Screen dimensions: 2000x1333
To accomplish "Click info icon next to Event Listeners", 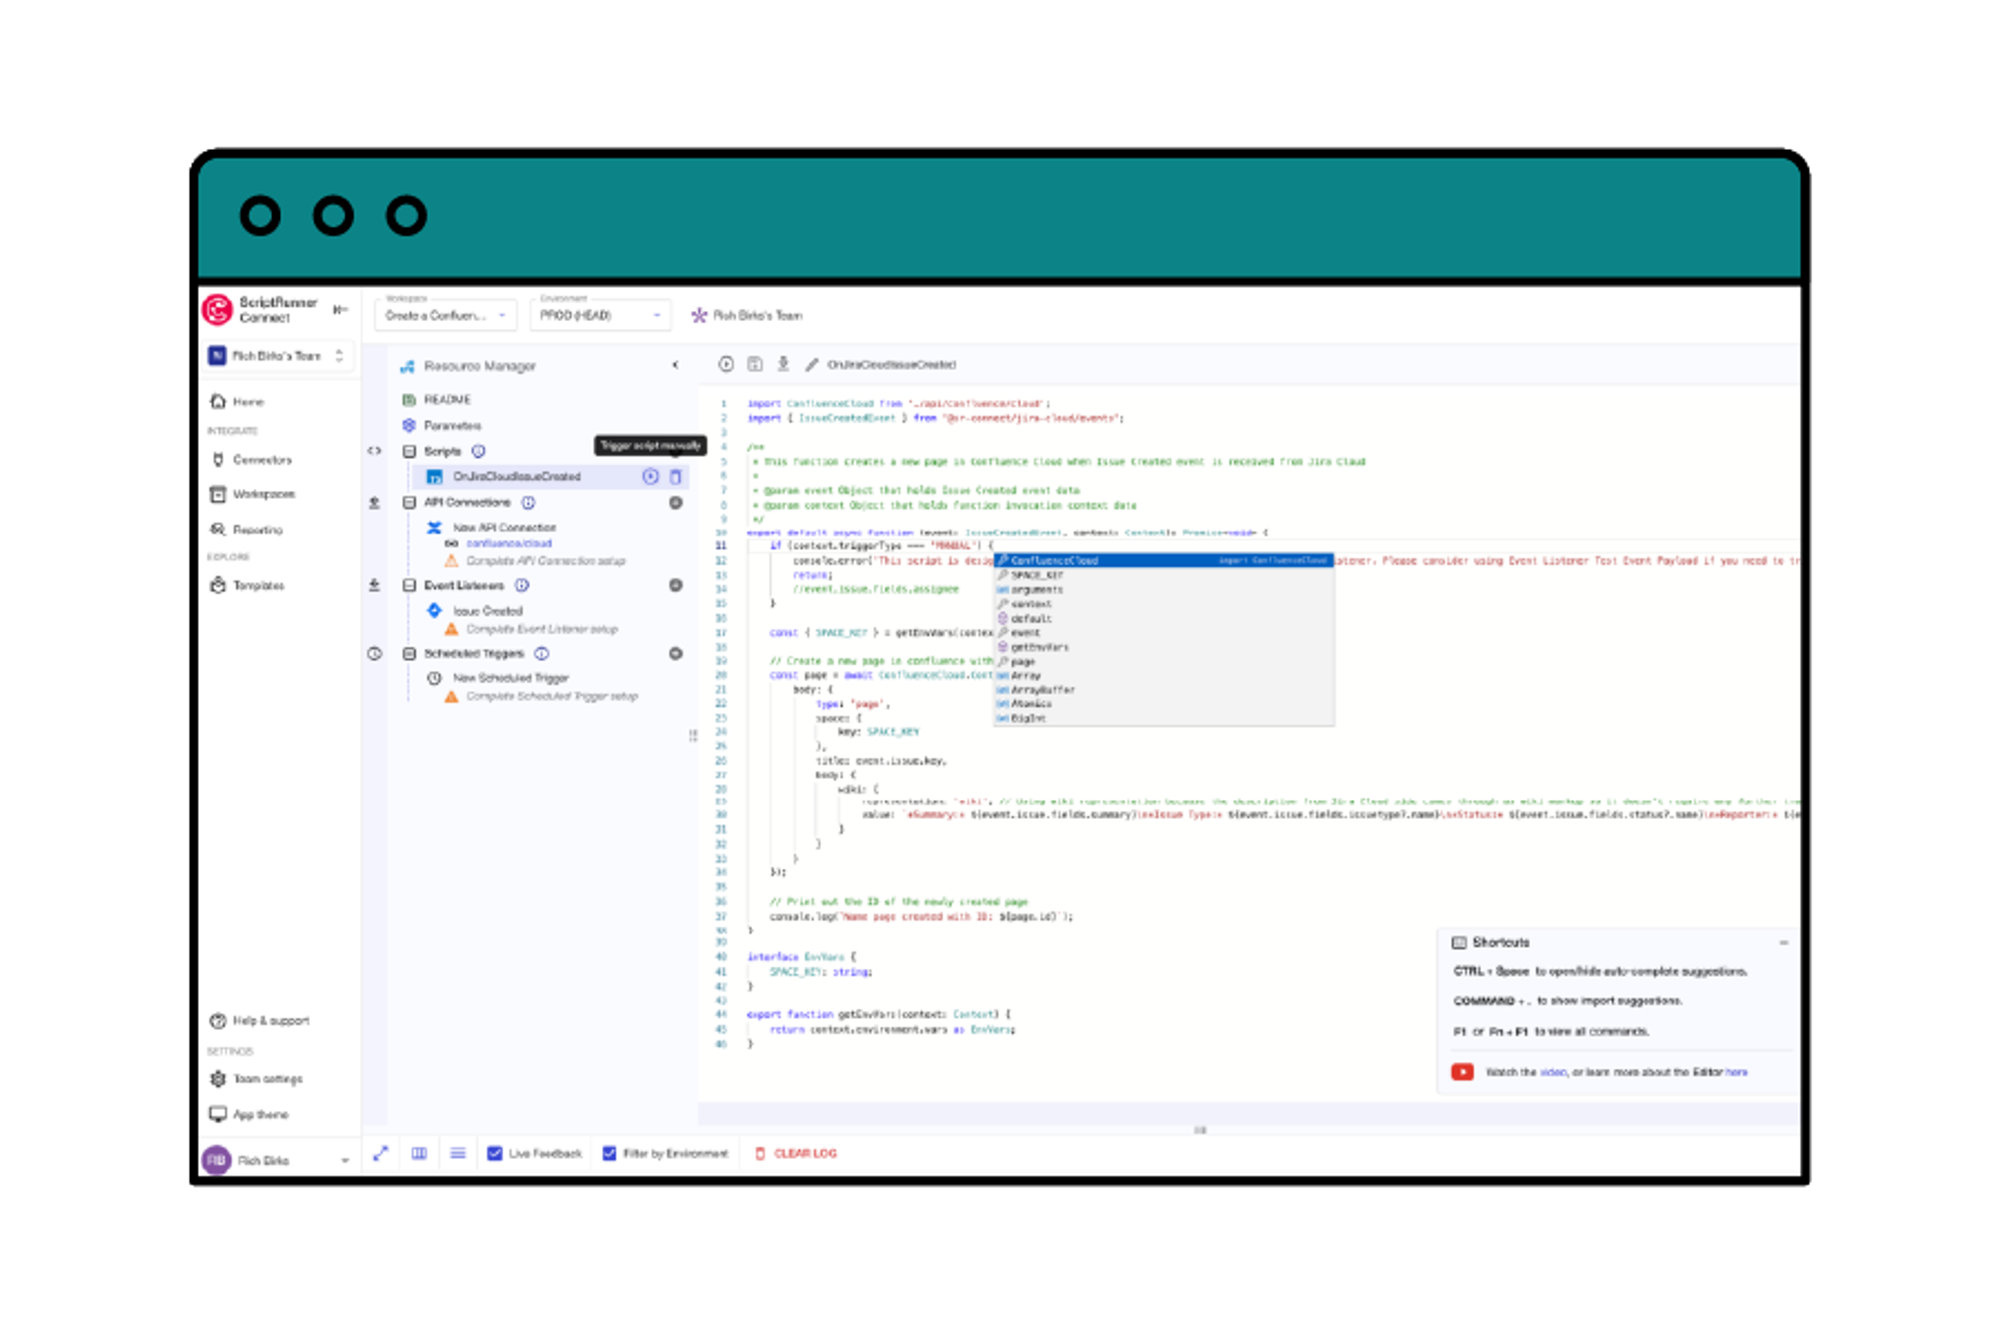I will pyautogui.click(x=522, y=586).
